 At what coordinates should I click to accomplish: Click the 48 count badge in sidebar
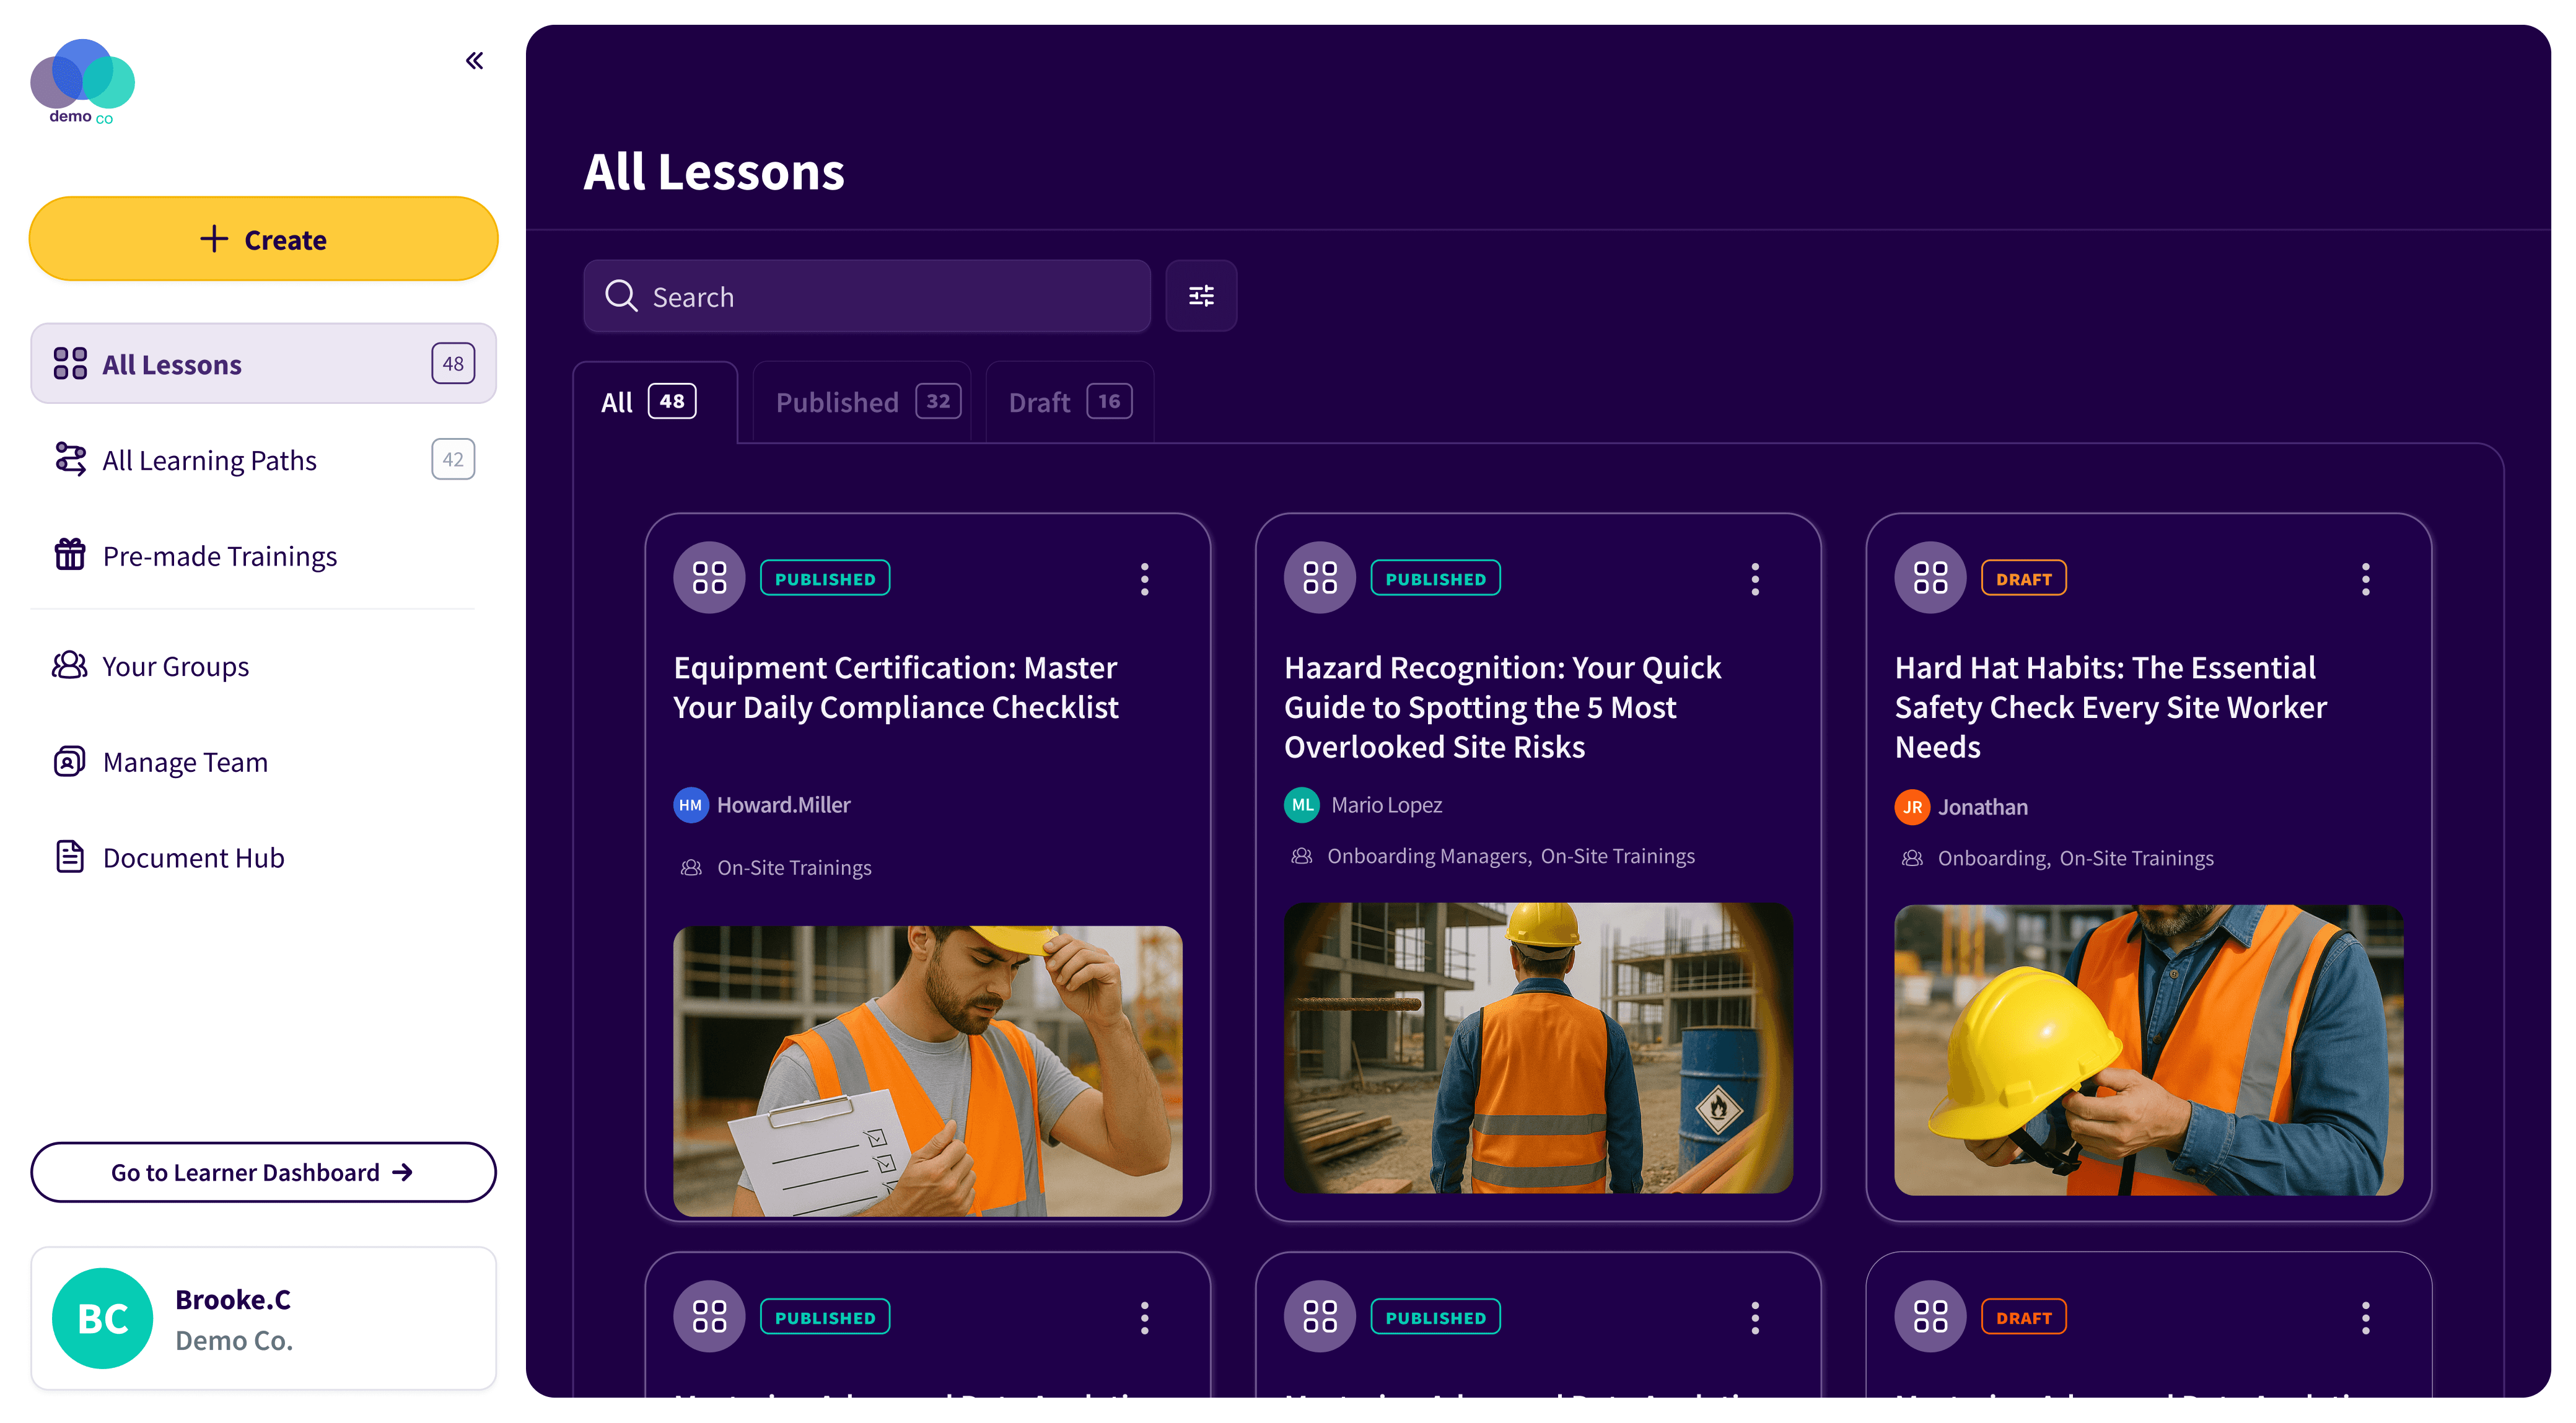click(453, 364)
